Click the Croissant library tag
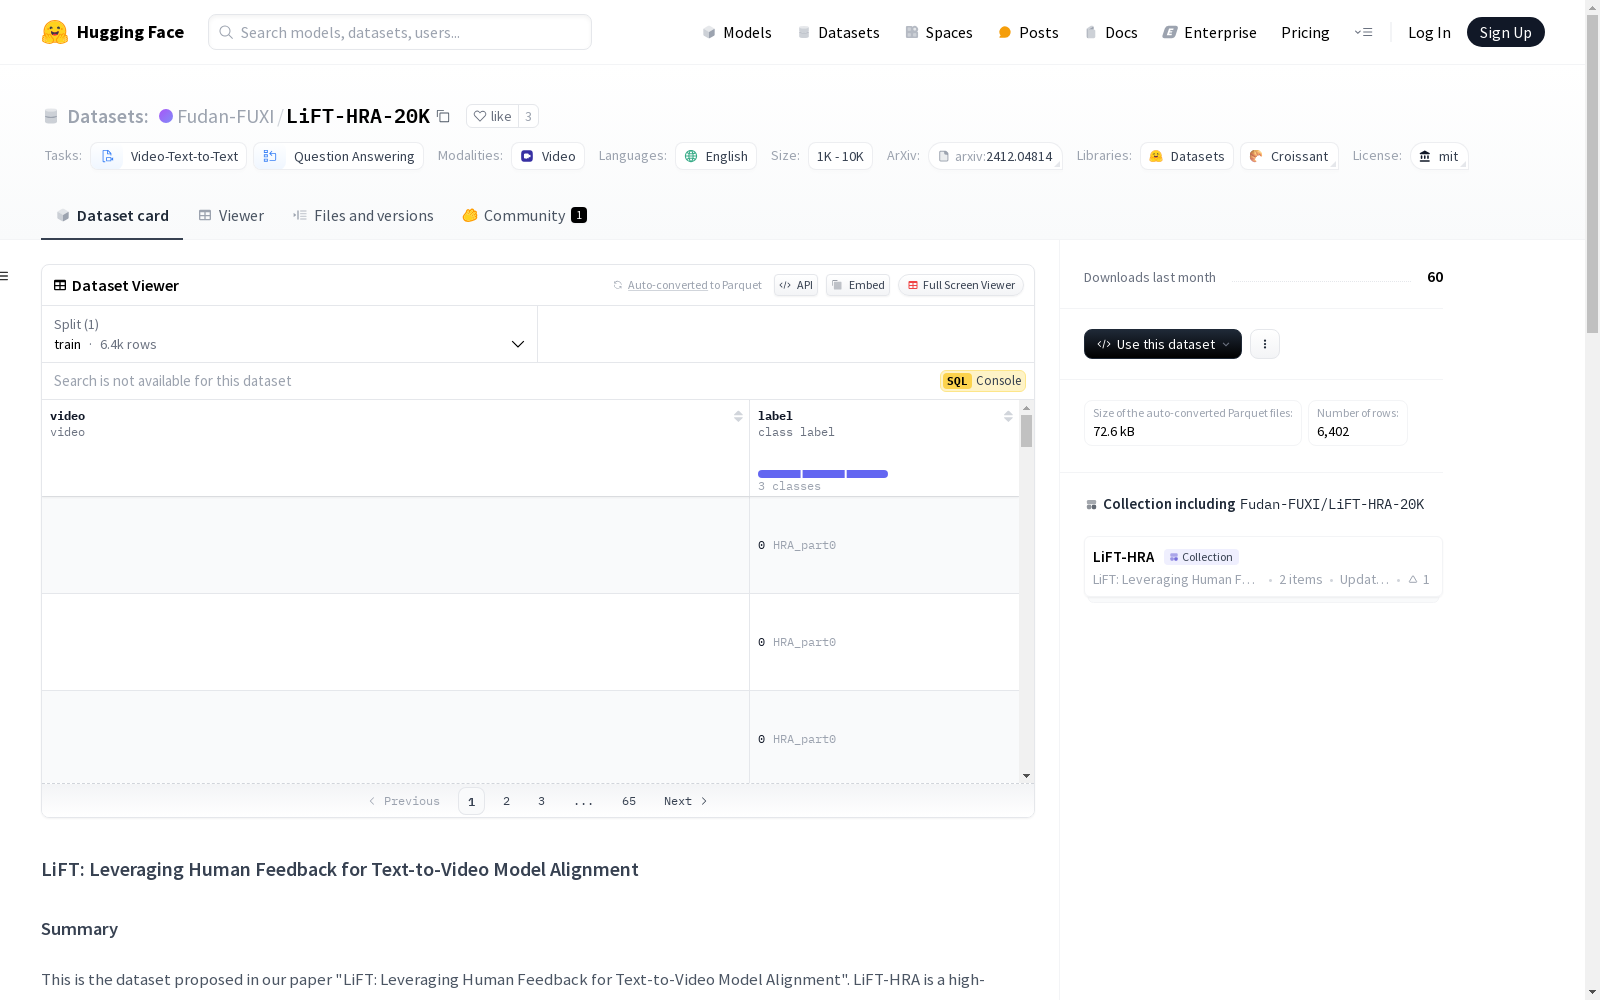1600x1000 pixels. (1289, 156)
